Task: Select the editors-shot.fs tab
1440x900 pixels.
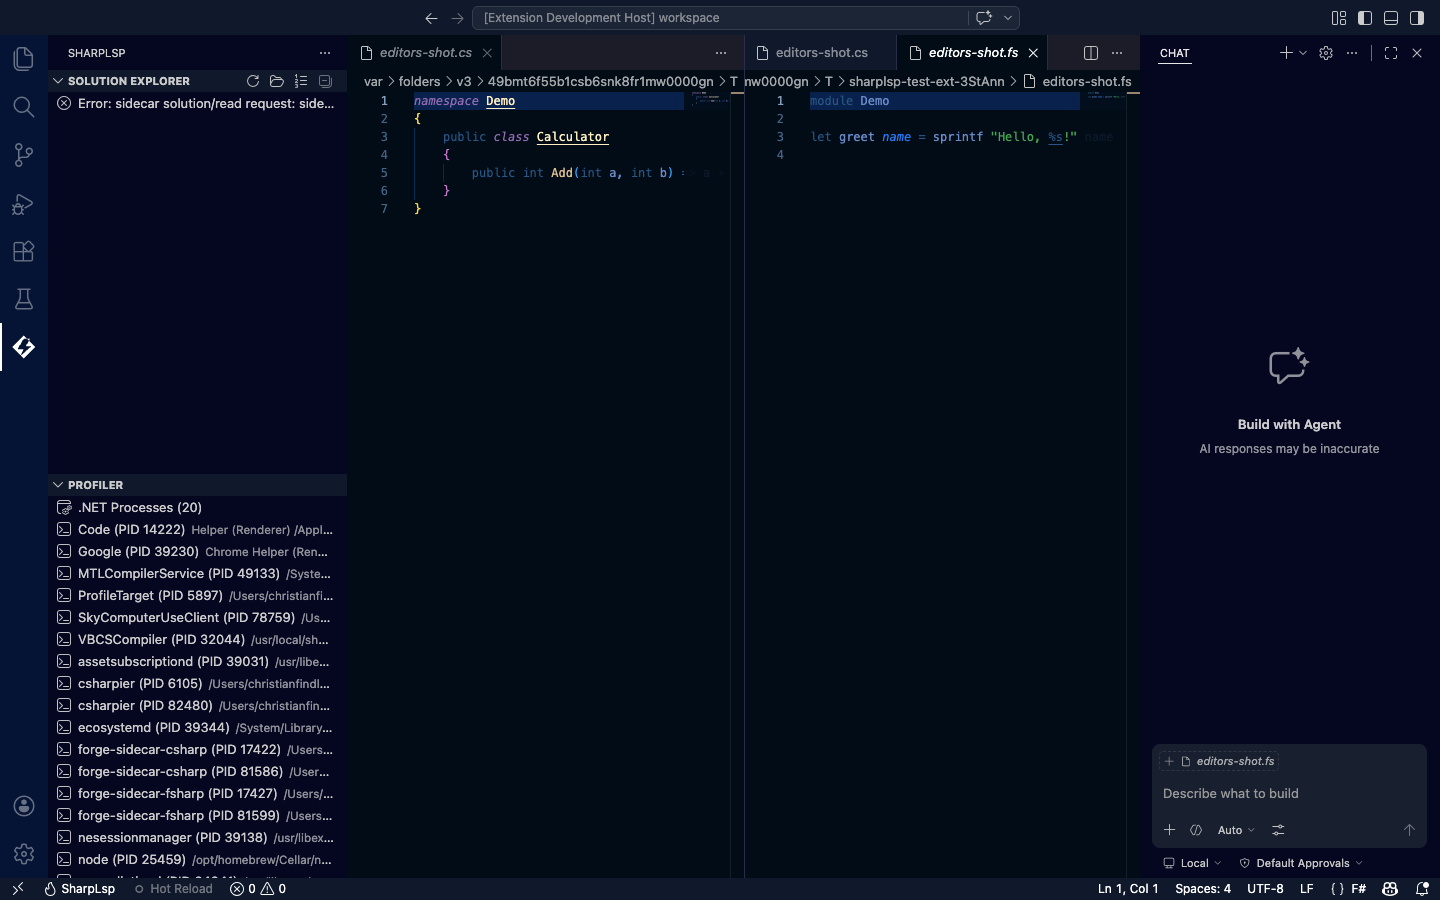Action: click(x=973, y=53)
